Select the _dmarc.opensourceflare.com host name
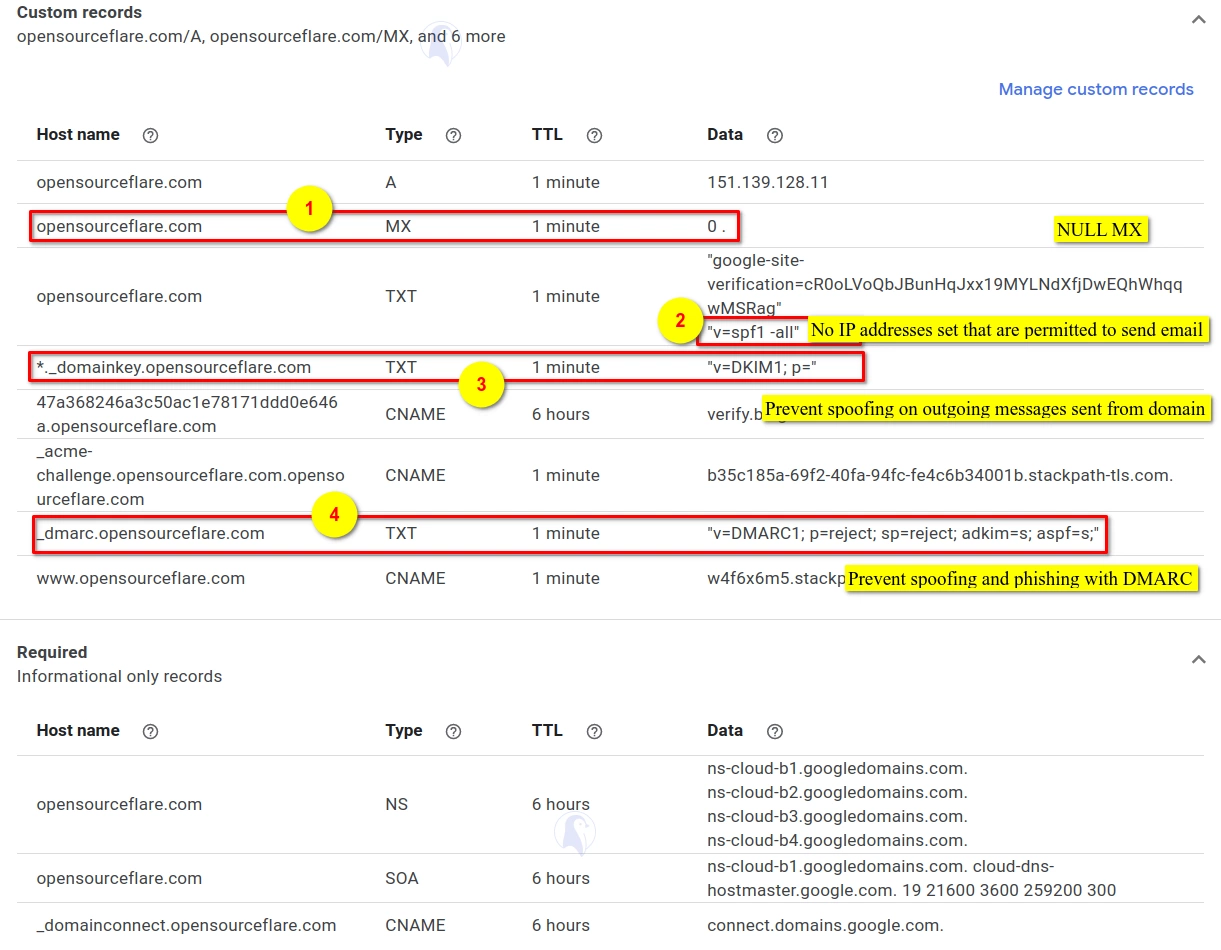Image resolution: width=1221 pixels, height=950 pixels. coord(151,533)
